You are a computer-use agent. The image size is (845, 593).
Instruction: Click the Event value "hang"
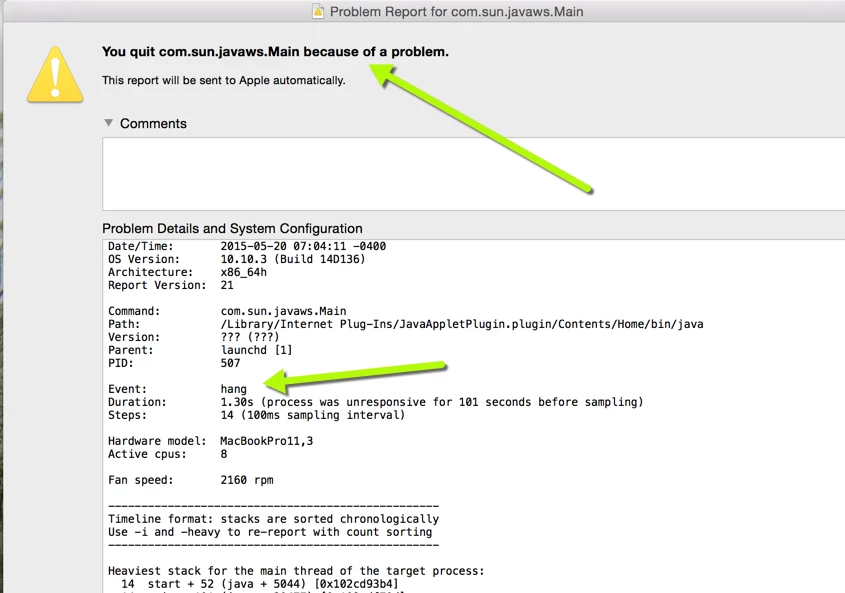click(x=233, y=389)
